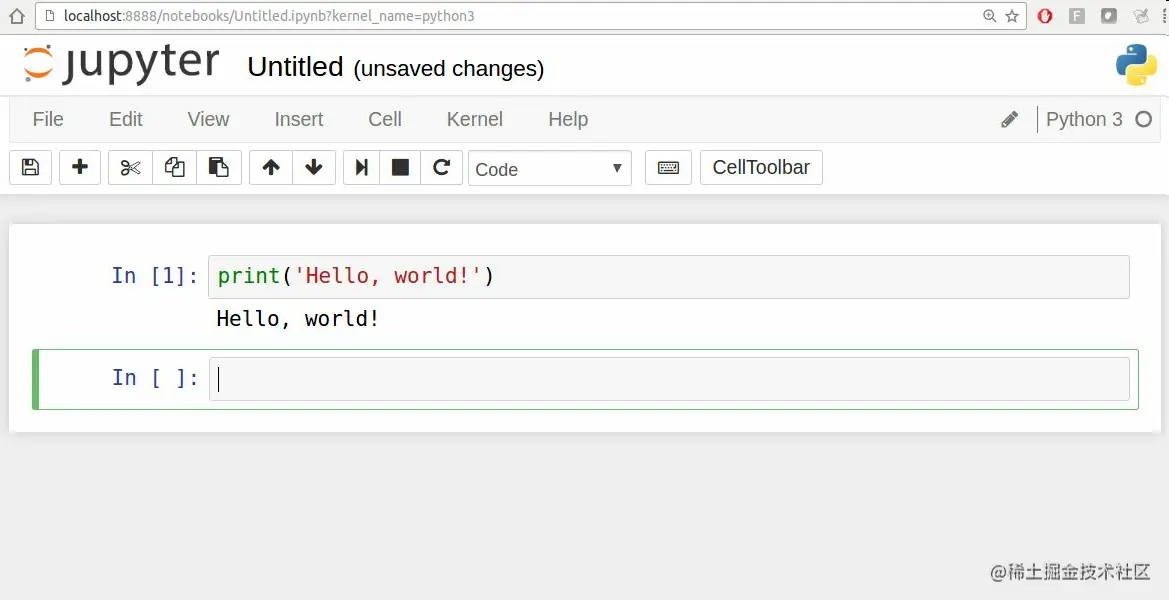The image size is (1169, 600).
Task: Open the command palette keyboard icon
Action: pyautogui.click(x=668, y=168)
